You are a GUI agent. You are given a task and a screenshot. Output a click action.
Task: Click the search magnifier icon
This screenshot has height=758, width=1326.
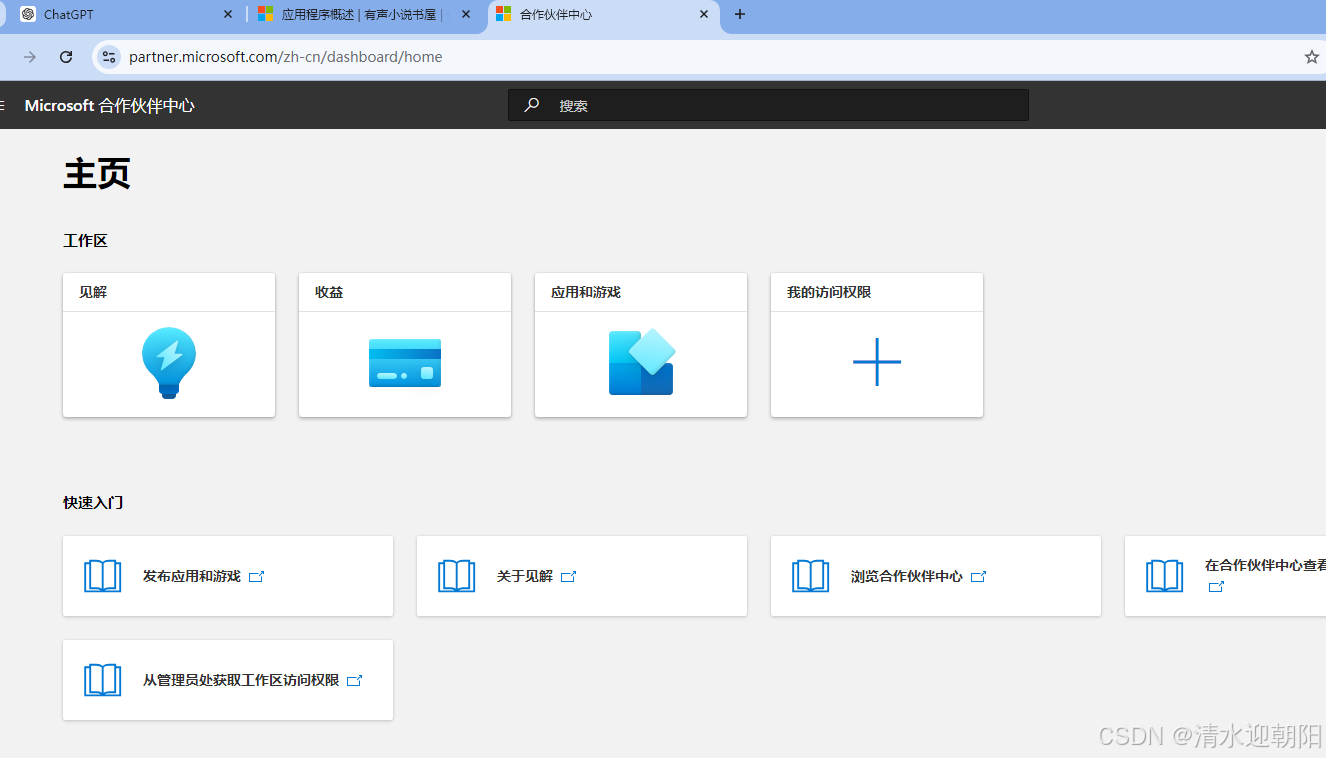click(x=532, y=105)
